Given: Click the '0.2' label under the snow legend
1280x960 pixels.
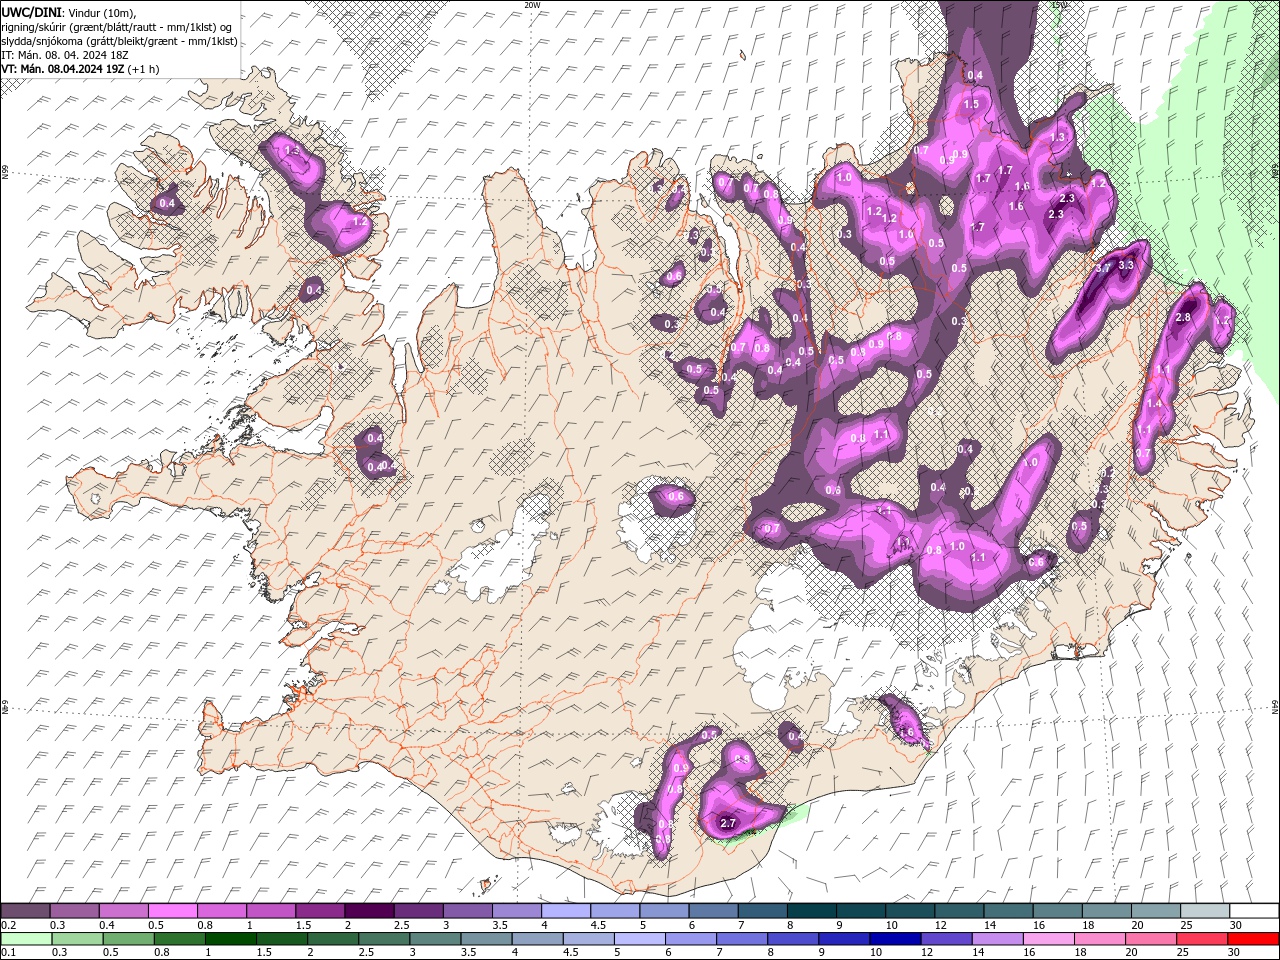Looking at the screenshot, I should (x=9, y=925).
